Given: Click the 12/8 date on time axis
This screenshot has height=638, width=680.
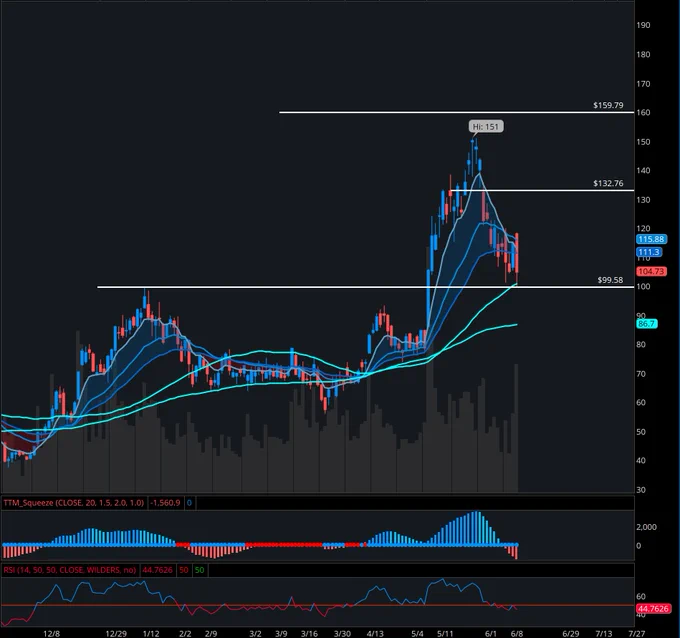Looking at the screenshot, I should click(52, 633).
